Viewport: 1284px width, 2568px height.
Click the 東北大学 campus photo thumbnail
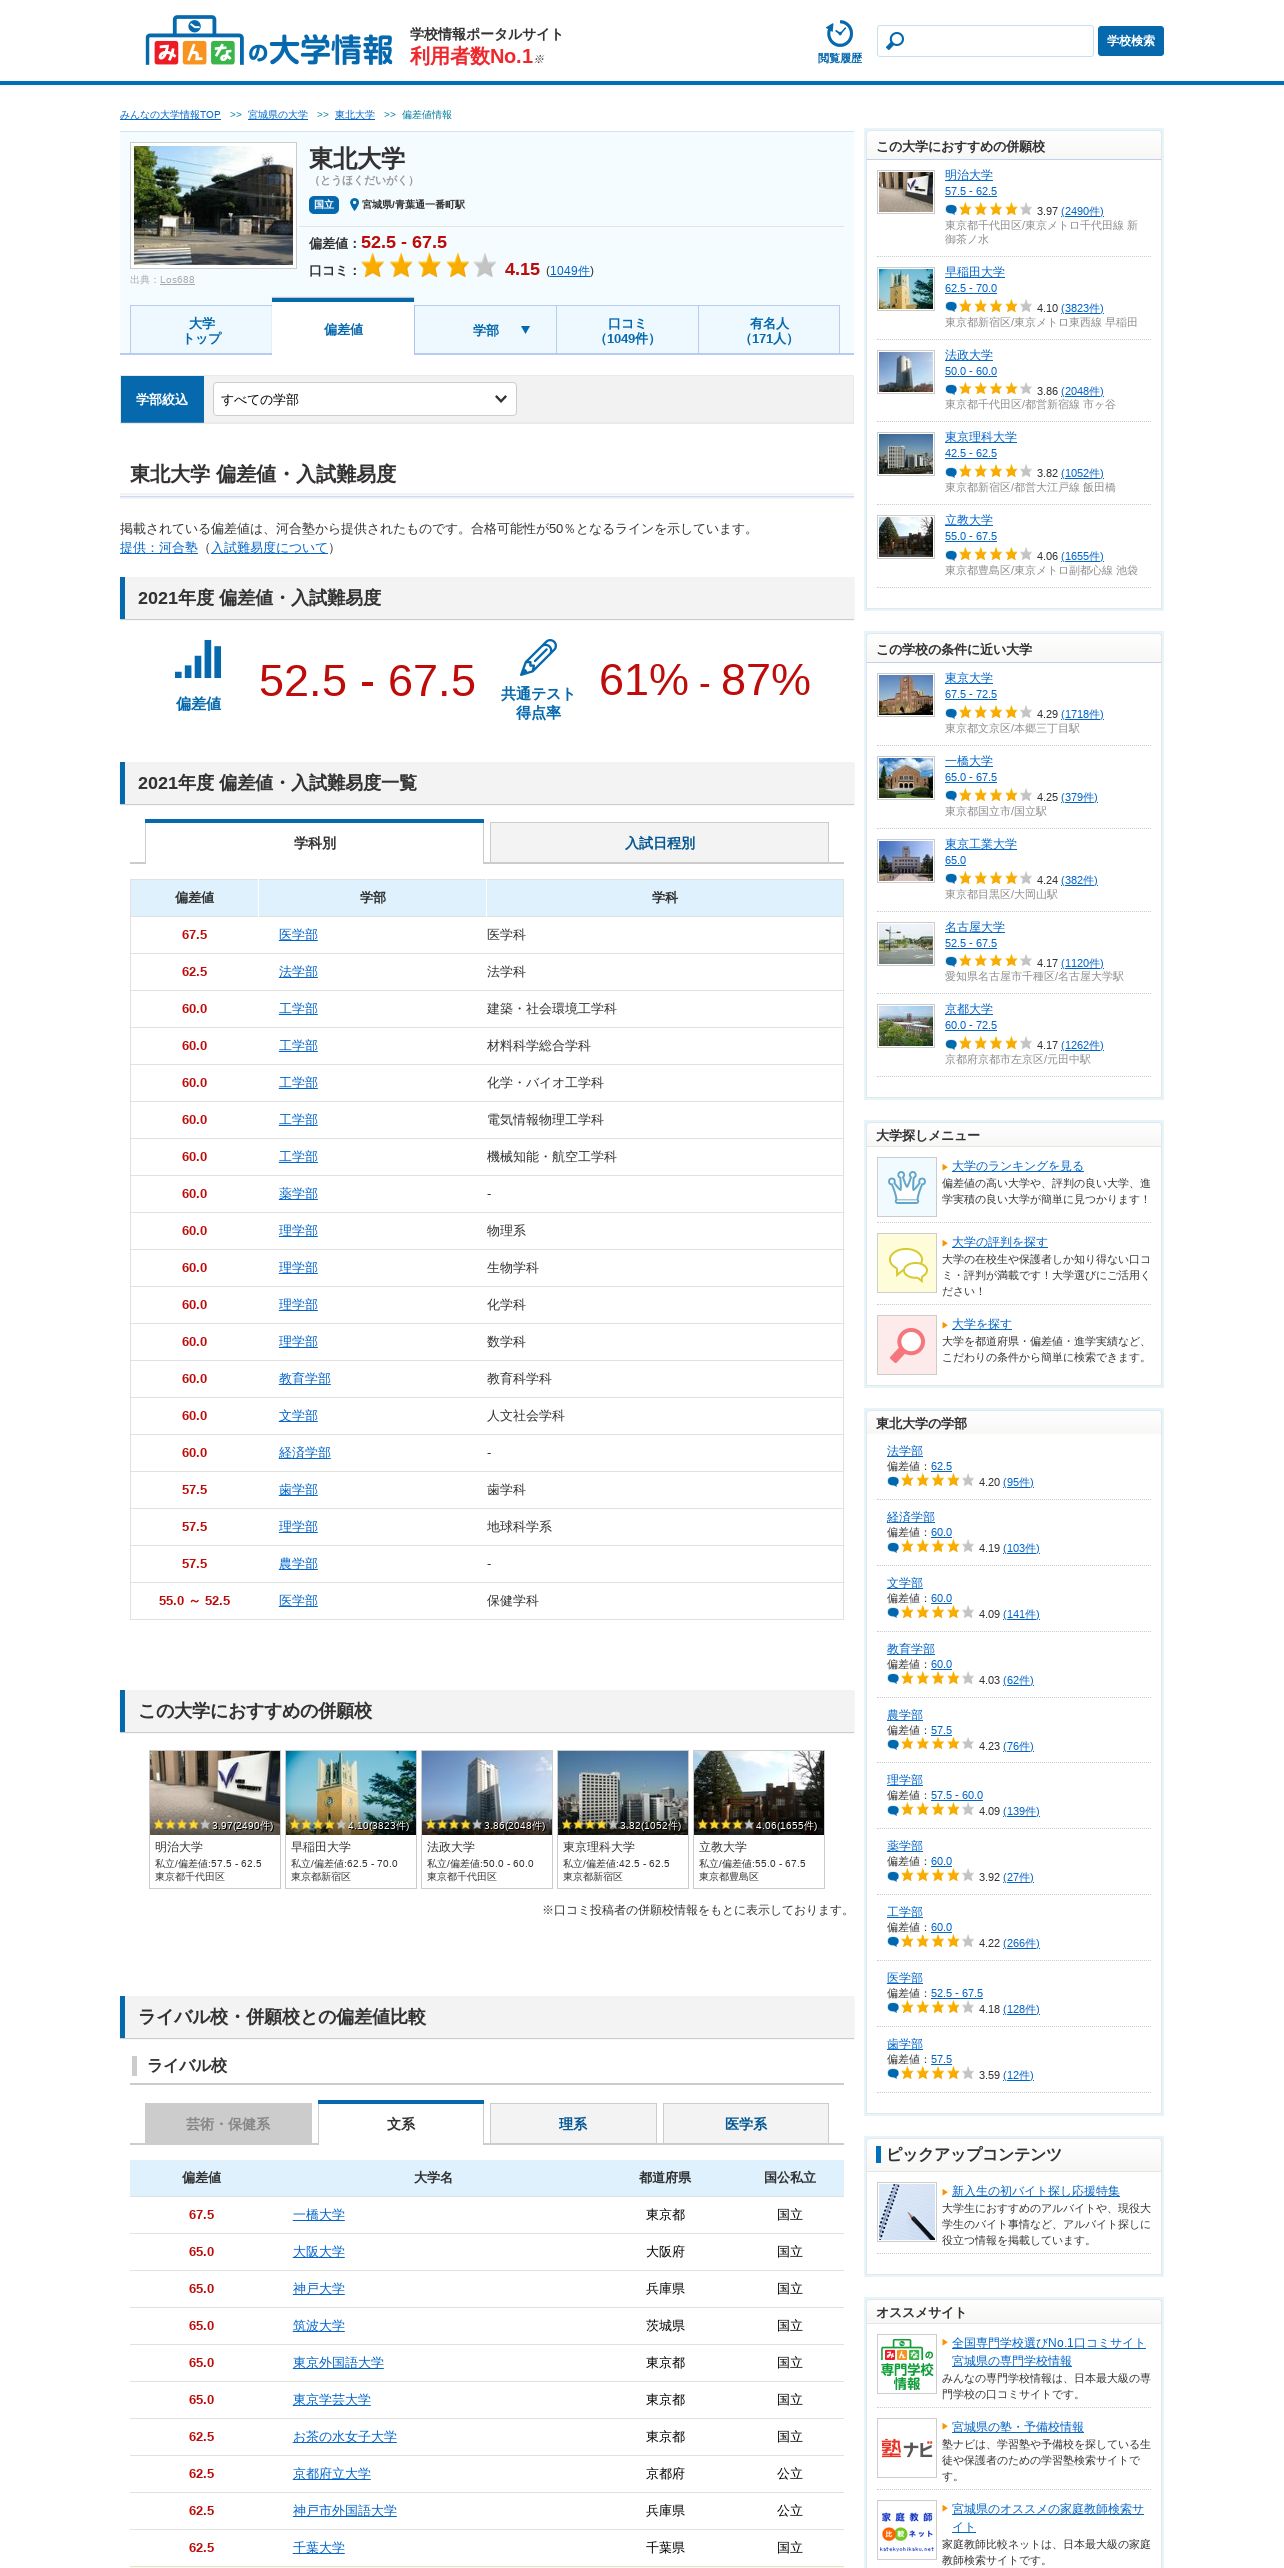pyautogui.click(x=213, y=205)
